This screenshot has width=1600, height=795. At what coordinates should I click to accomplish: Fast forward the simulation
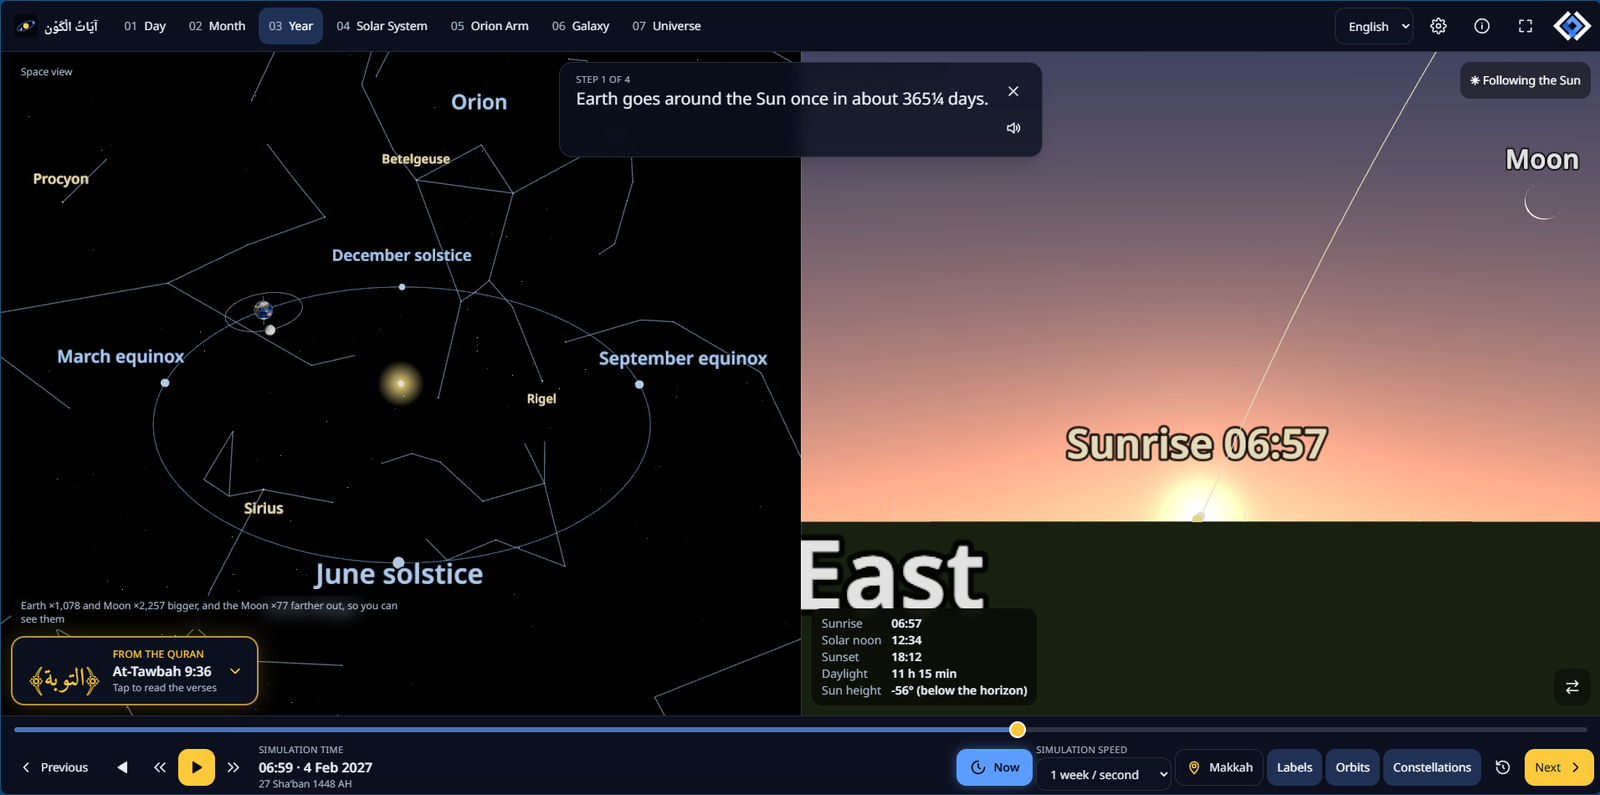[x=233, y=767]
